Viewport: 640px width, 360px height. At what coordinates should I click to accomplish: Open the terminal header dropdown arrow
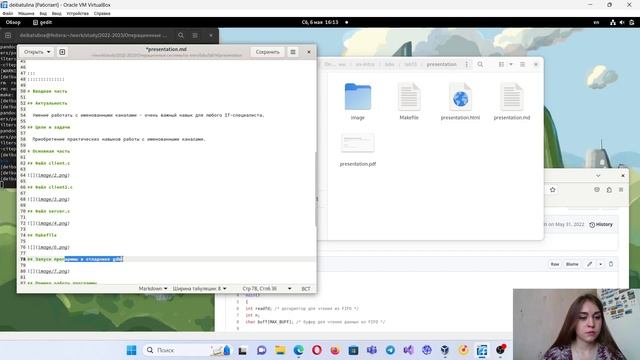[211, 36]
